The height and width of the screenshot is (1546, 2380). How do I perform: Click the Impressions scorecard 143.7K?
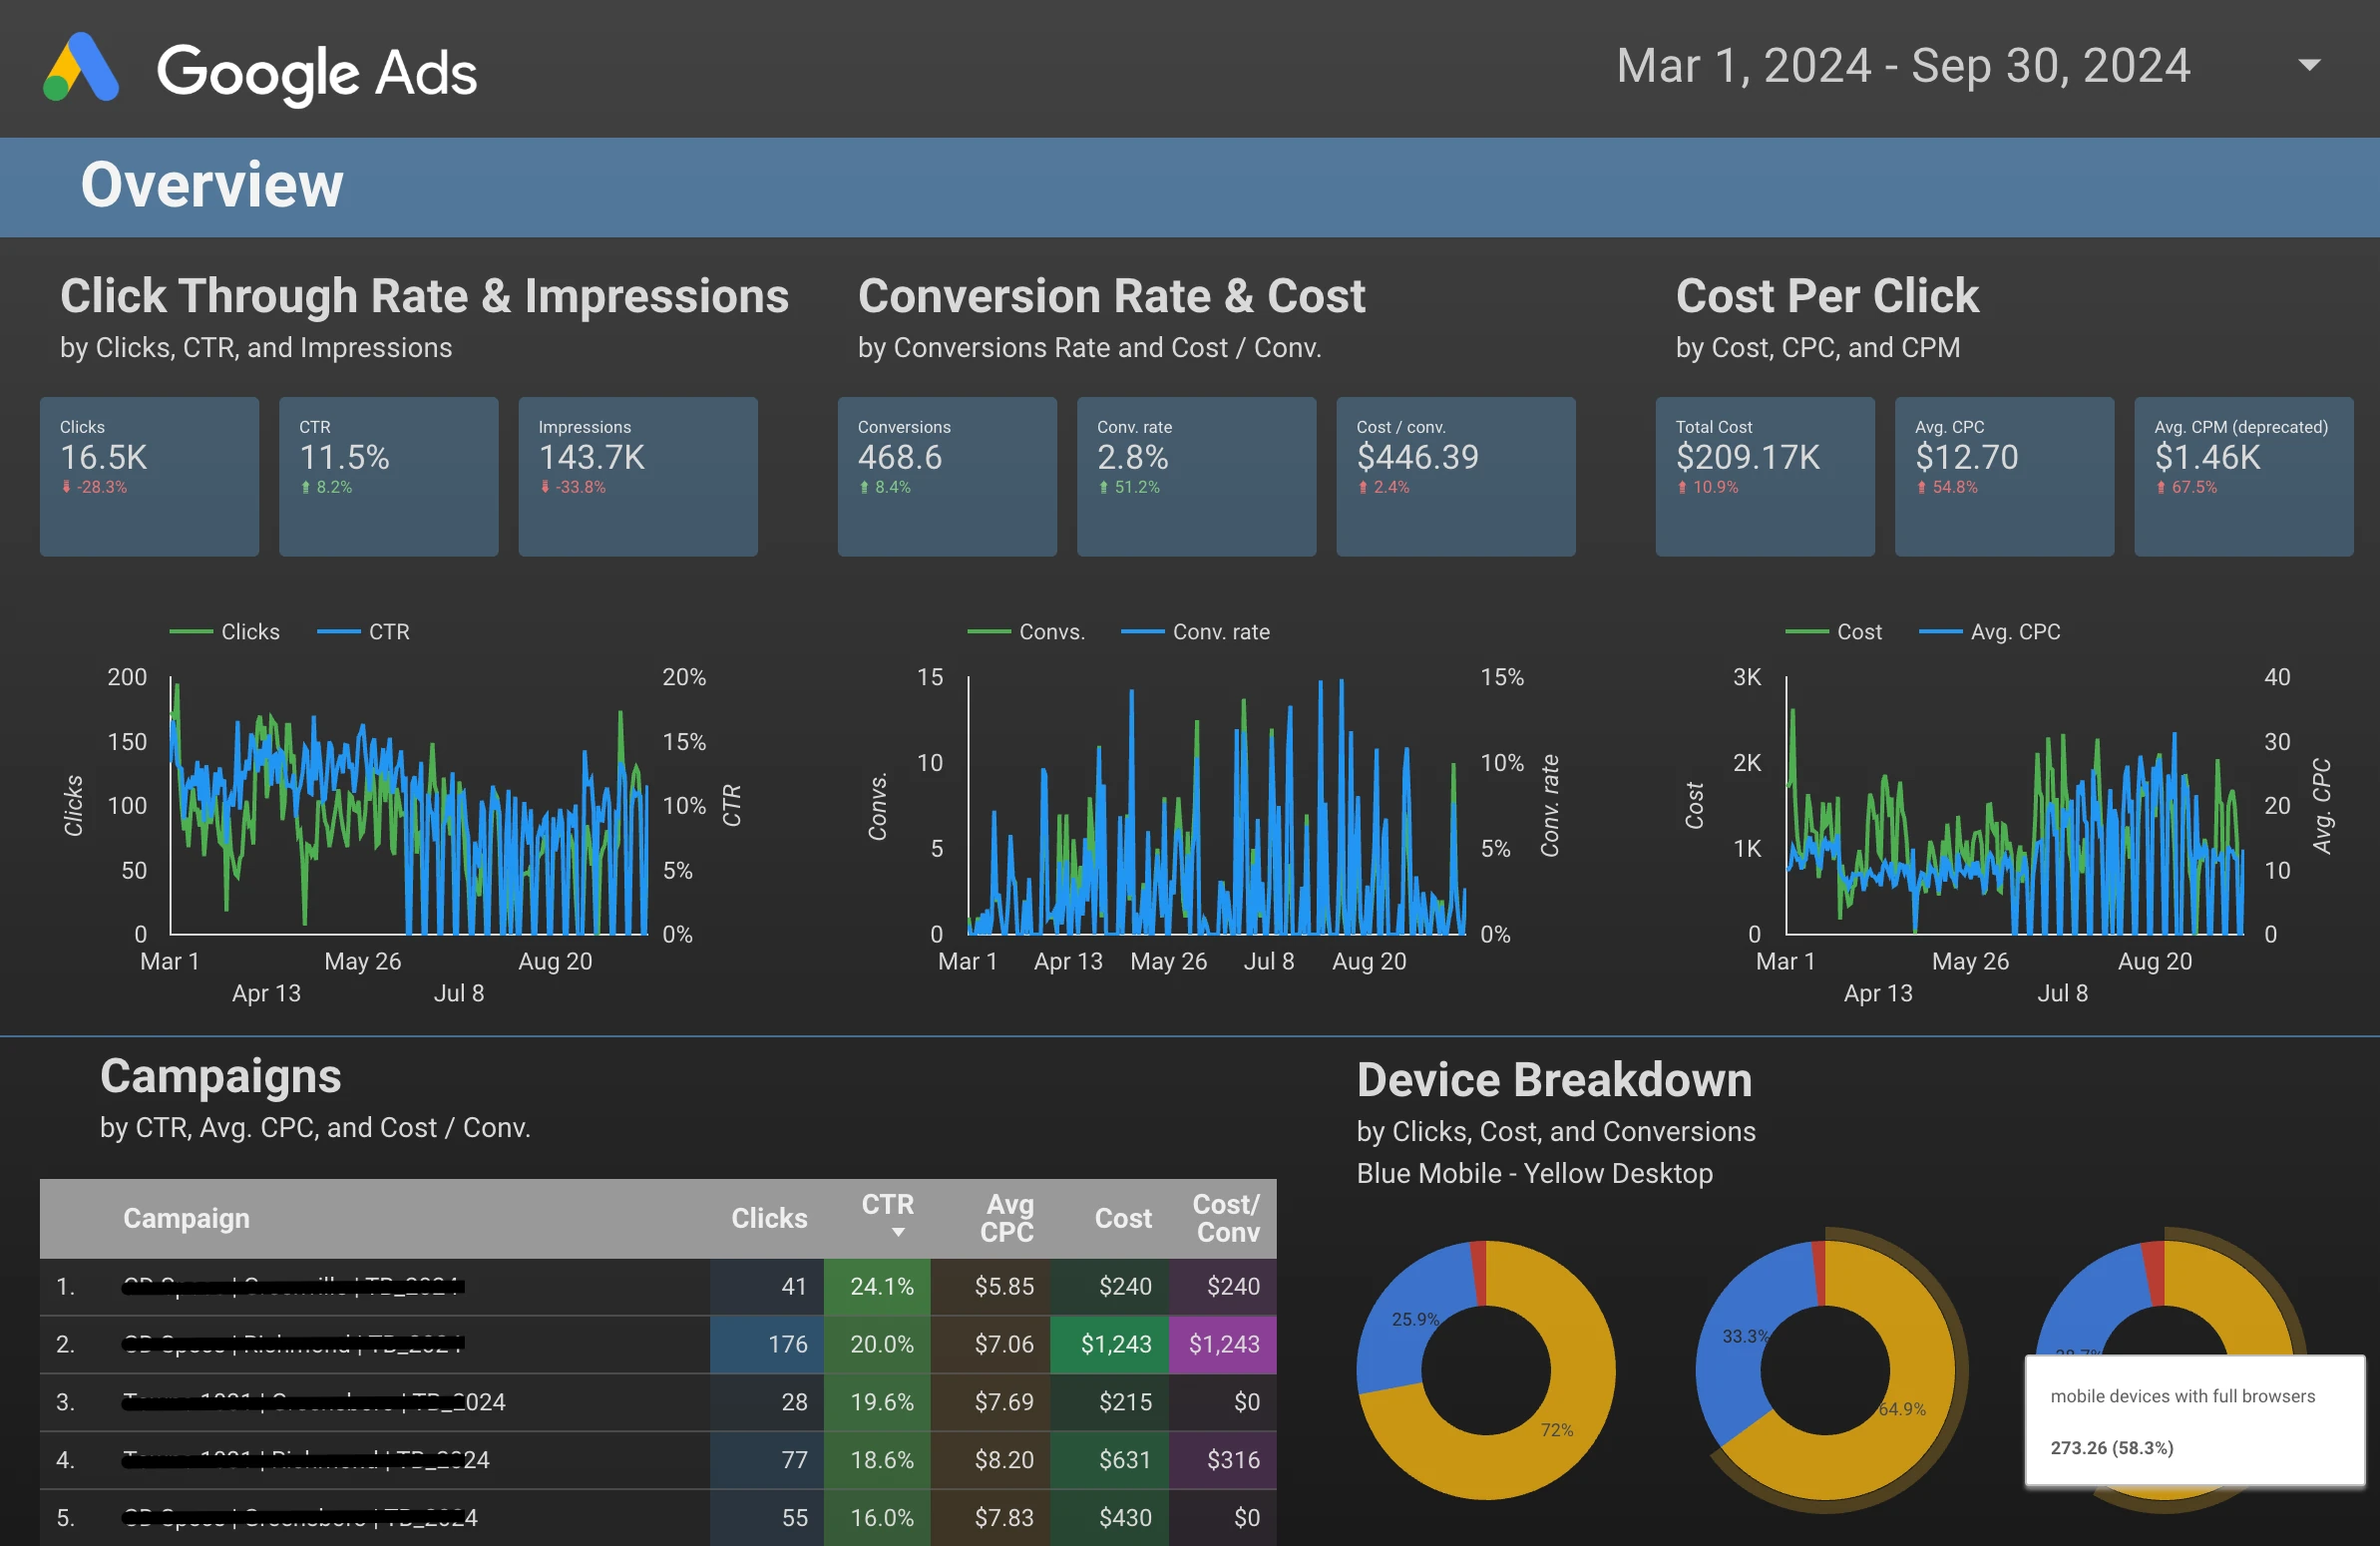click(x=638, y=477)
